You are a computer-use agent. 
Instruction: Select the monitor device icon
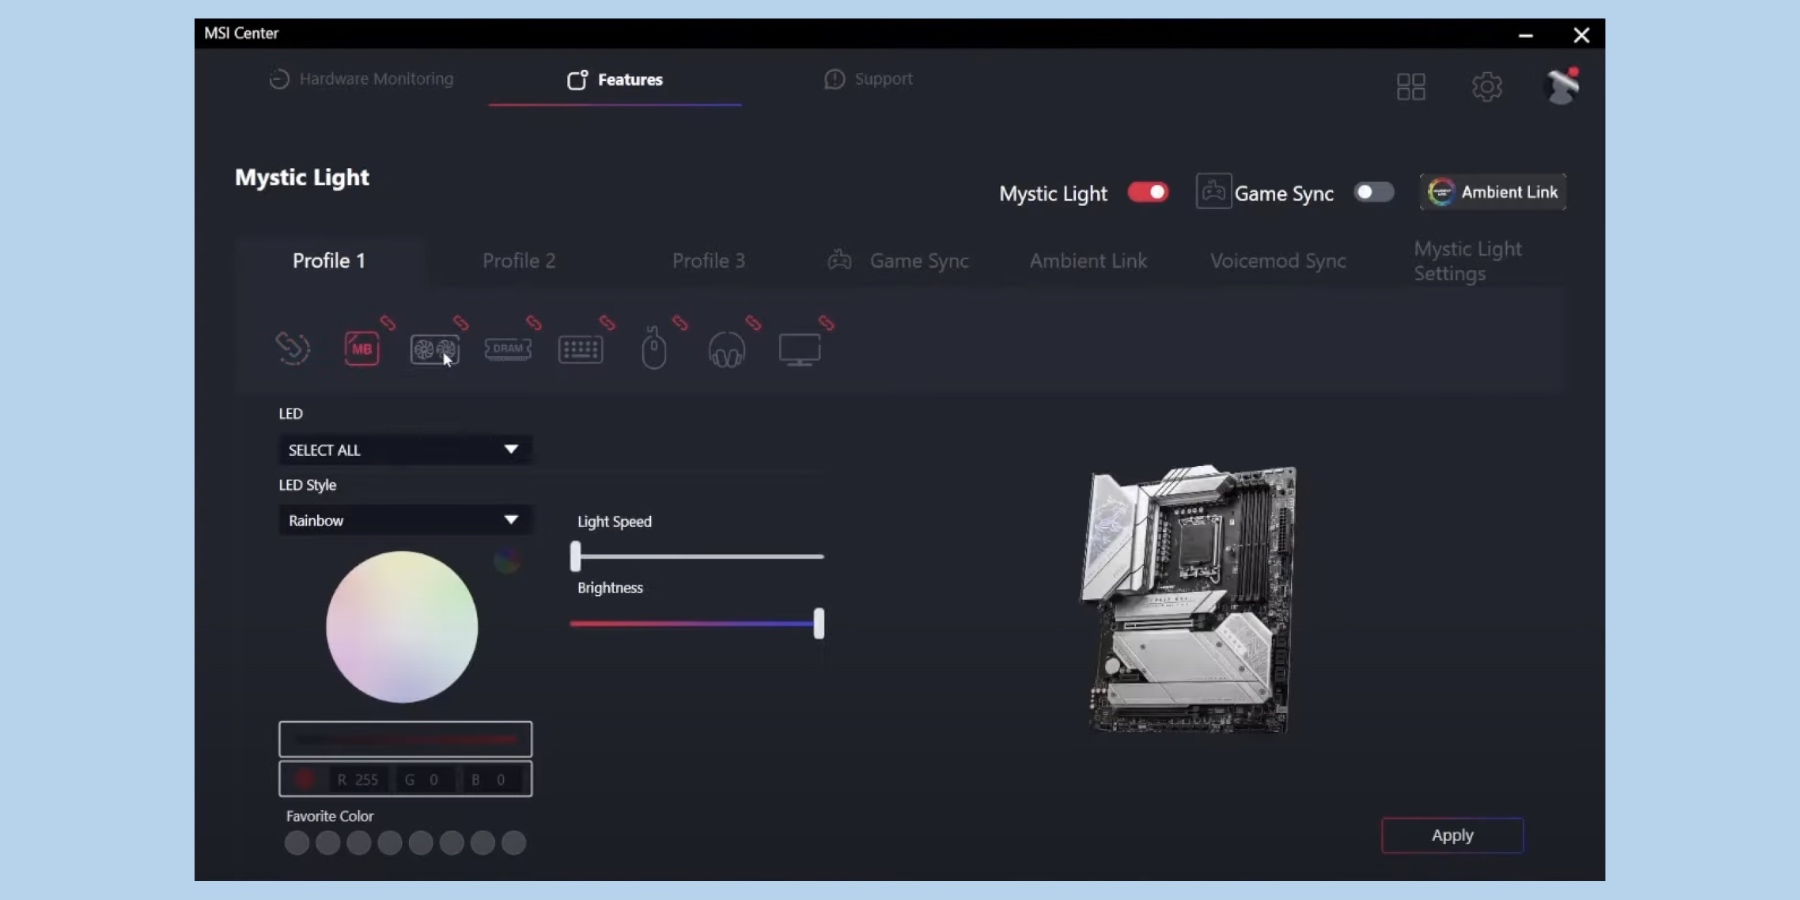tap(800, 349)
